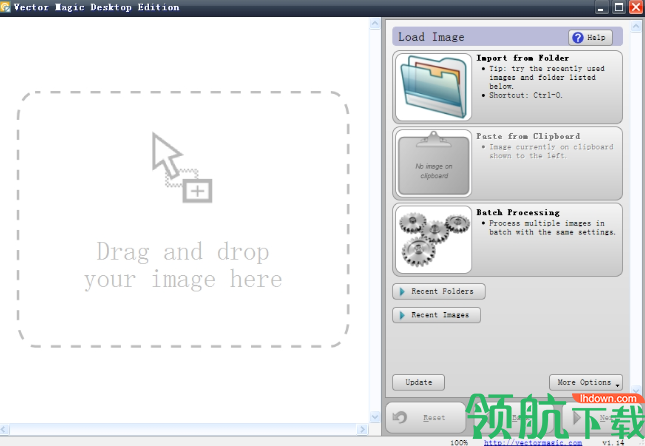Click the Help question mark icon
Viewport: 645px width, 446px height.
[x=578, y=37]
